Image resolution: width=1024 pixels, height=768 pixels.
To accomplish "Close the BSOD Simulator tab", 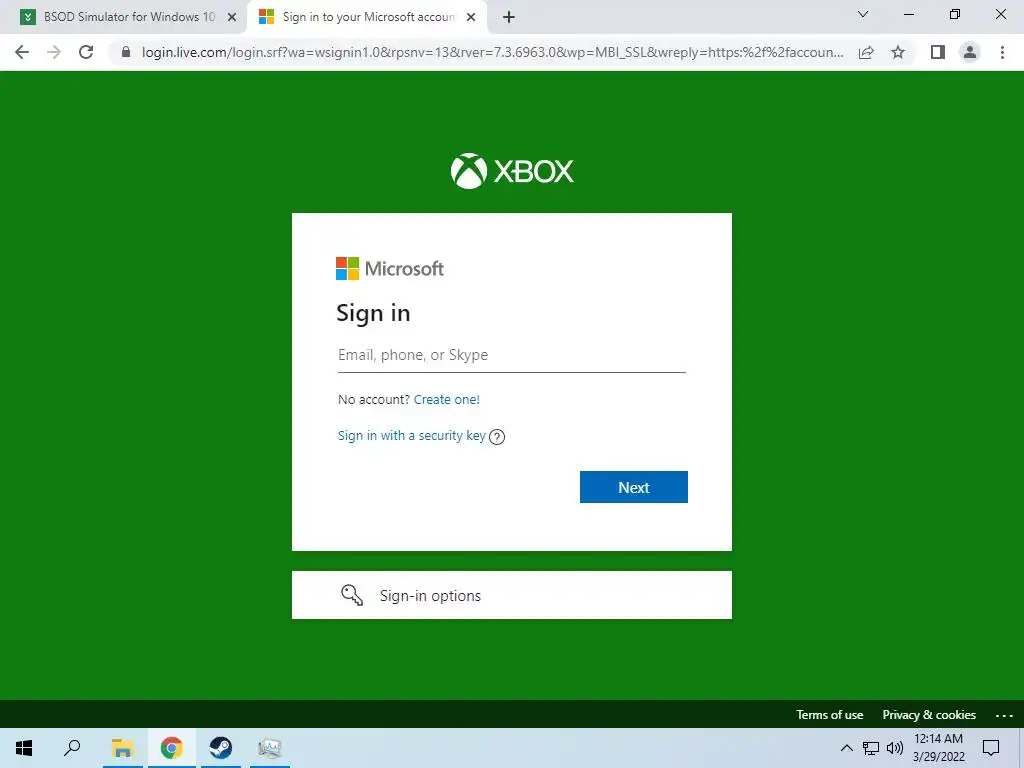I will point(232,17).
